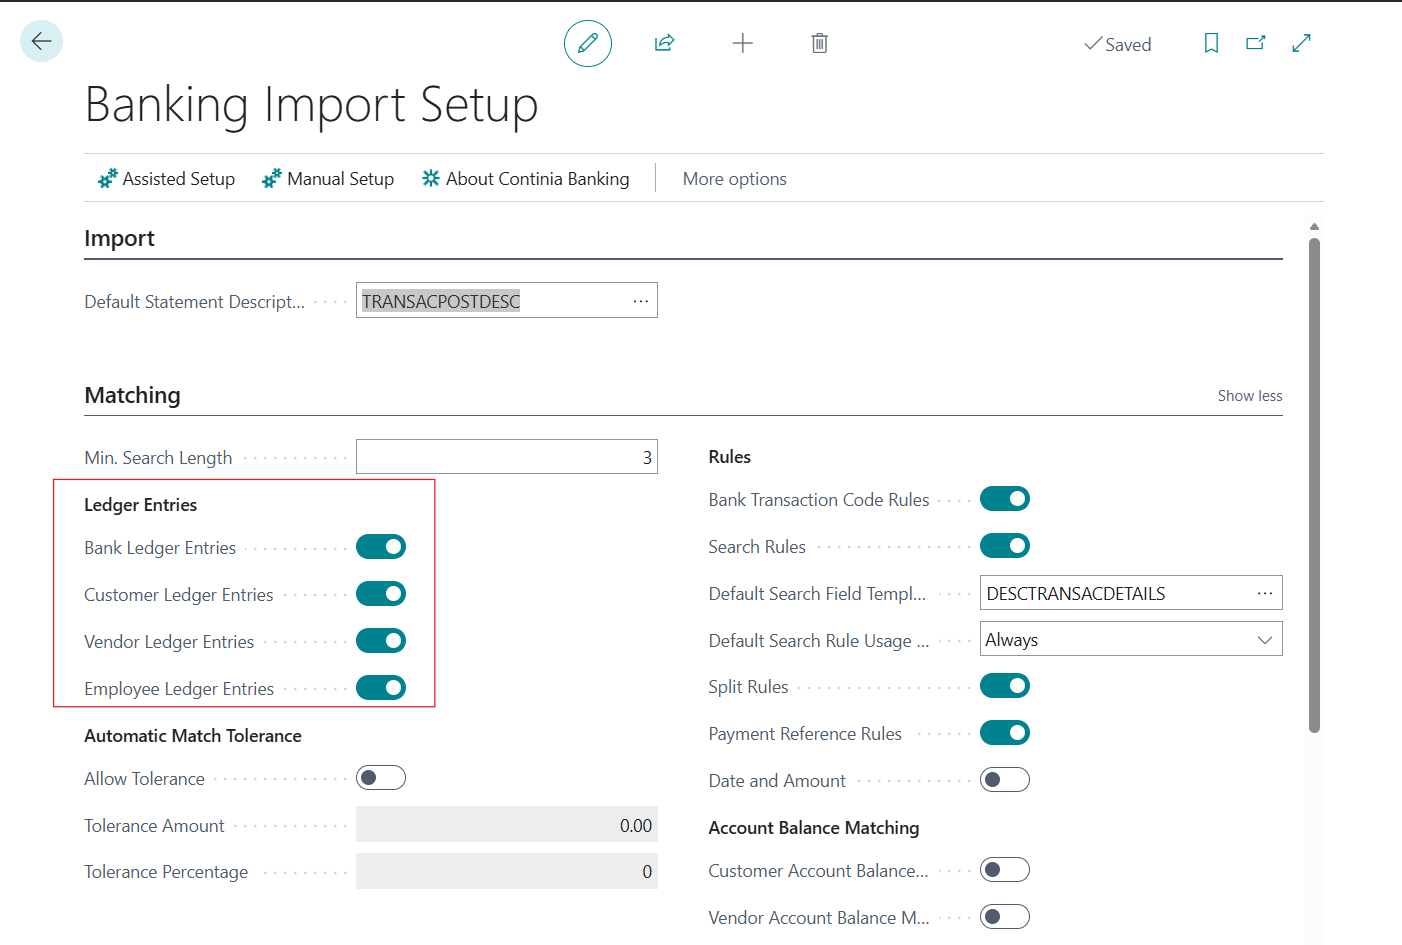Open the Default Statement Description lookup ellipsis
This screenshot has height=945, width=1402.
click(x=640, y=300)
